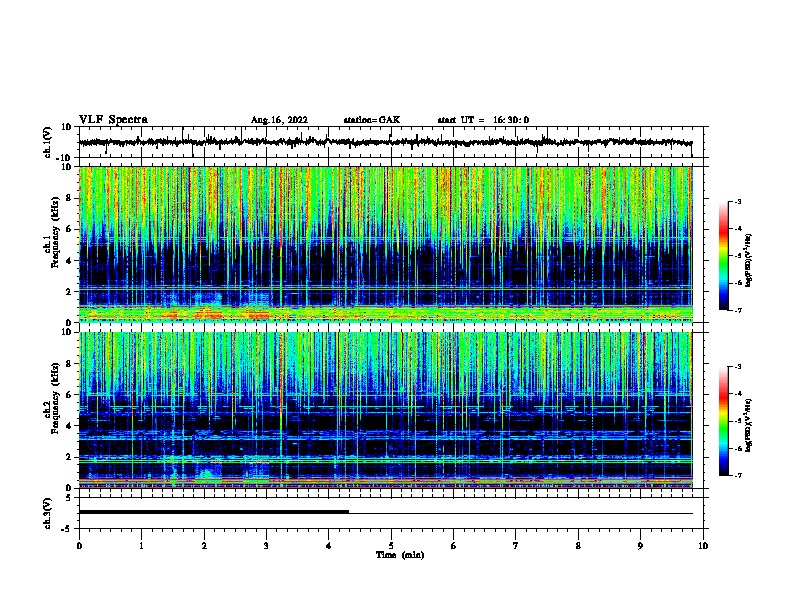Click the ch.2 colorbar log(PSD) label

tap(749, 425)
